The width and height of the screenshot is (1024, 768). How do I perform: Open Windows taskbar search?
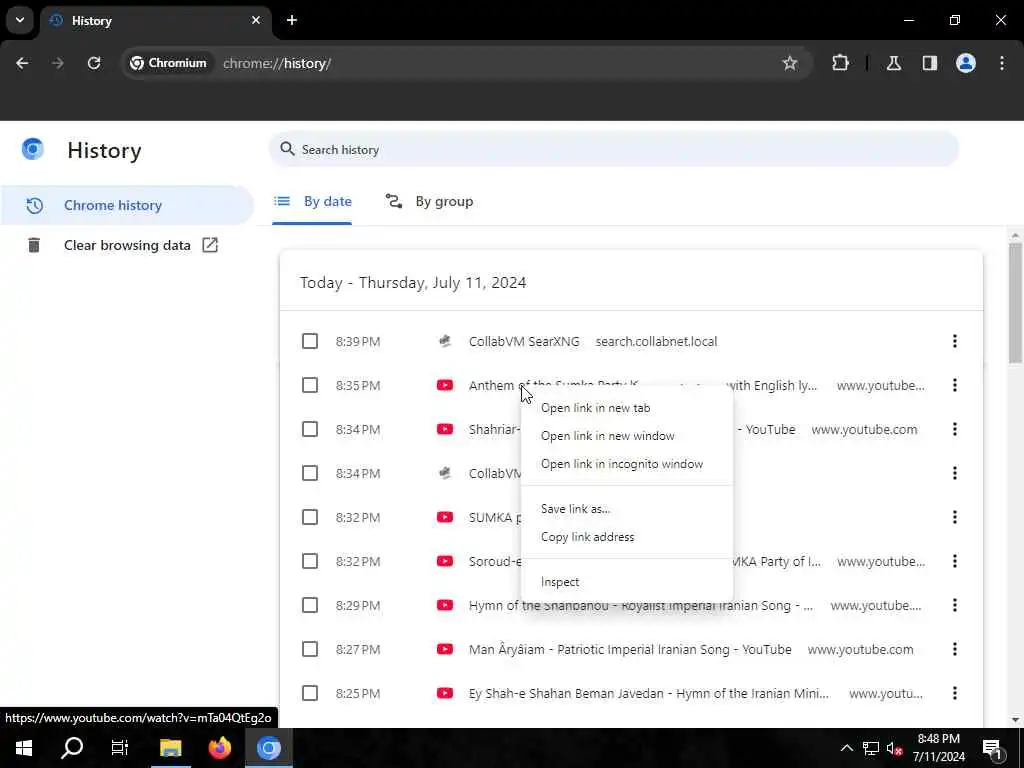pyautogui.click(x=72, y=748)
